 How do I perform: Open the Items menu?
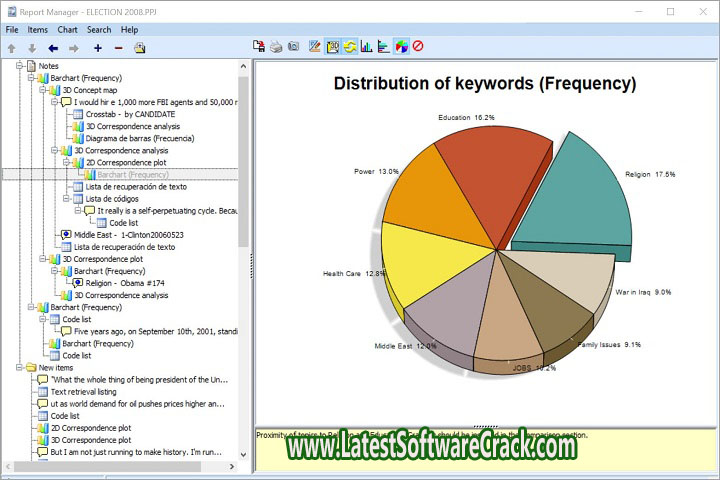point(37,30)
